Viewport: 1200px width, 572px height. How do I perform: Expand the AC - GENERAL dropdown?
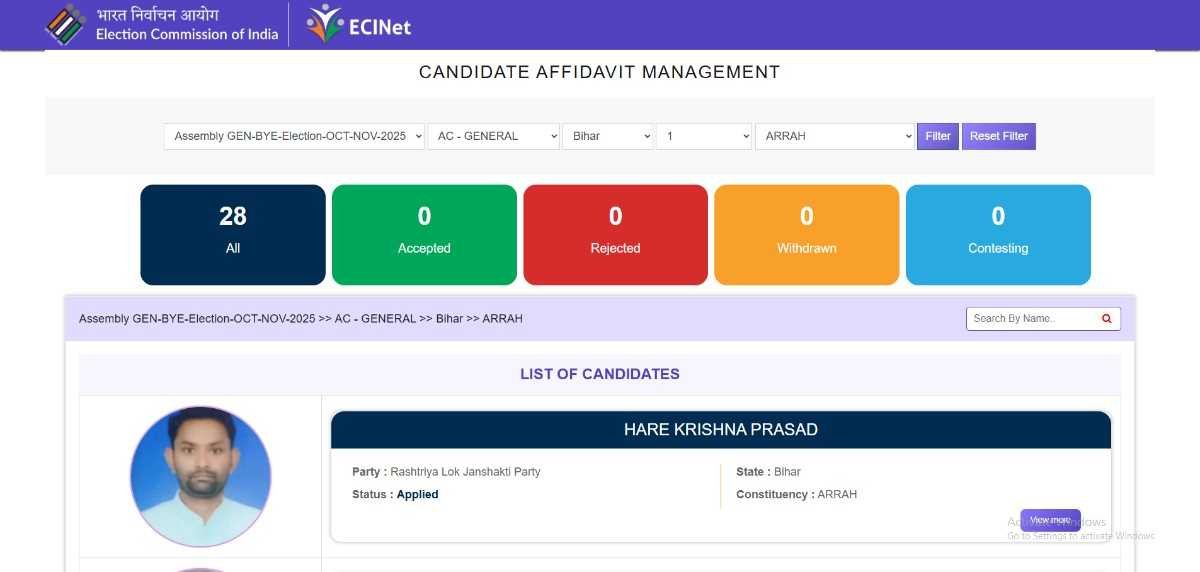[493, 136]
